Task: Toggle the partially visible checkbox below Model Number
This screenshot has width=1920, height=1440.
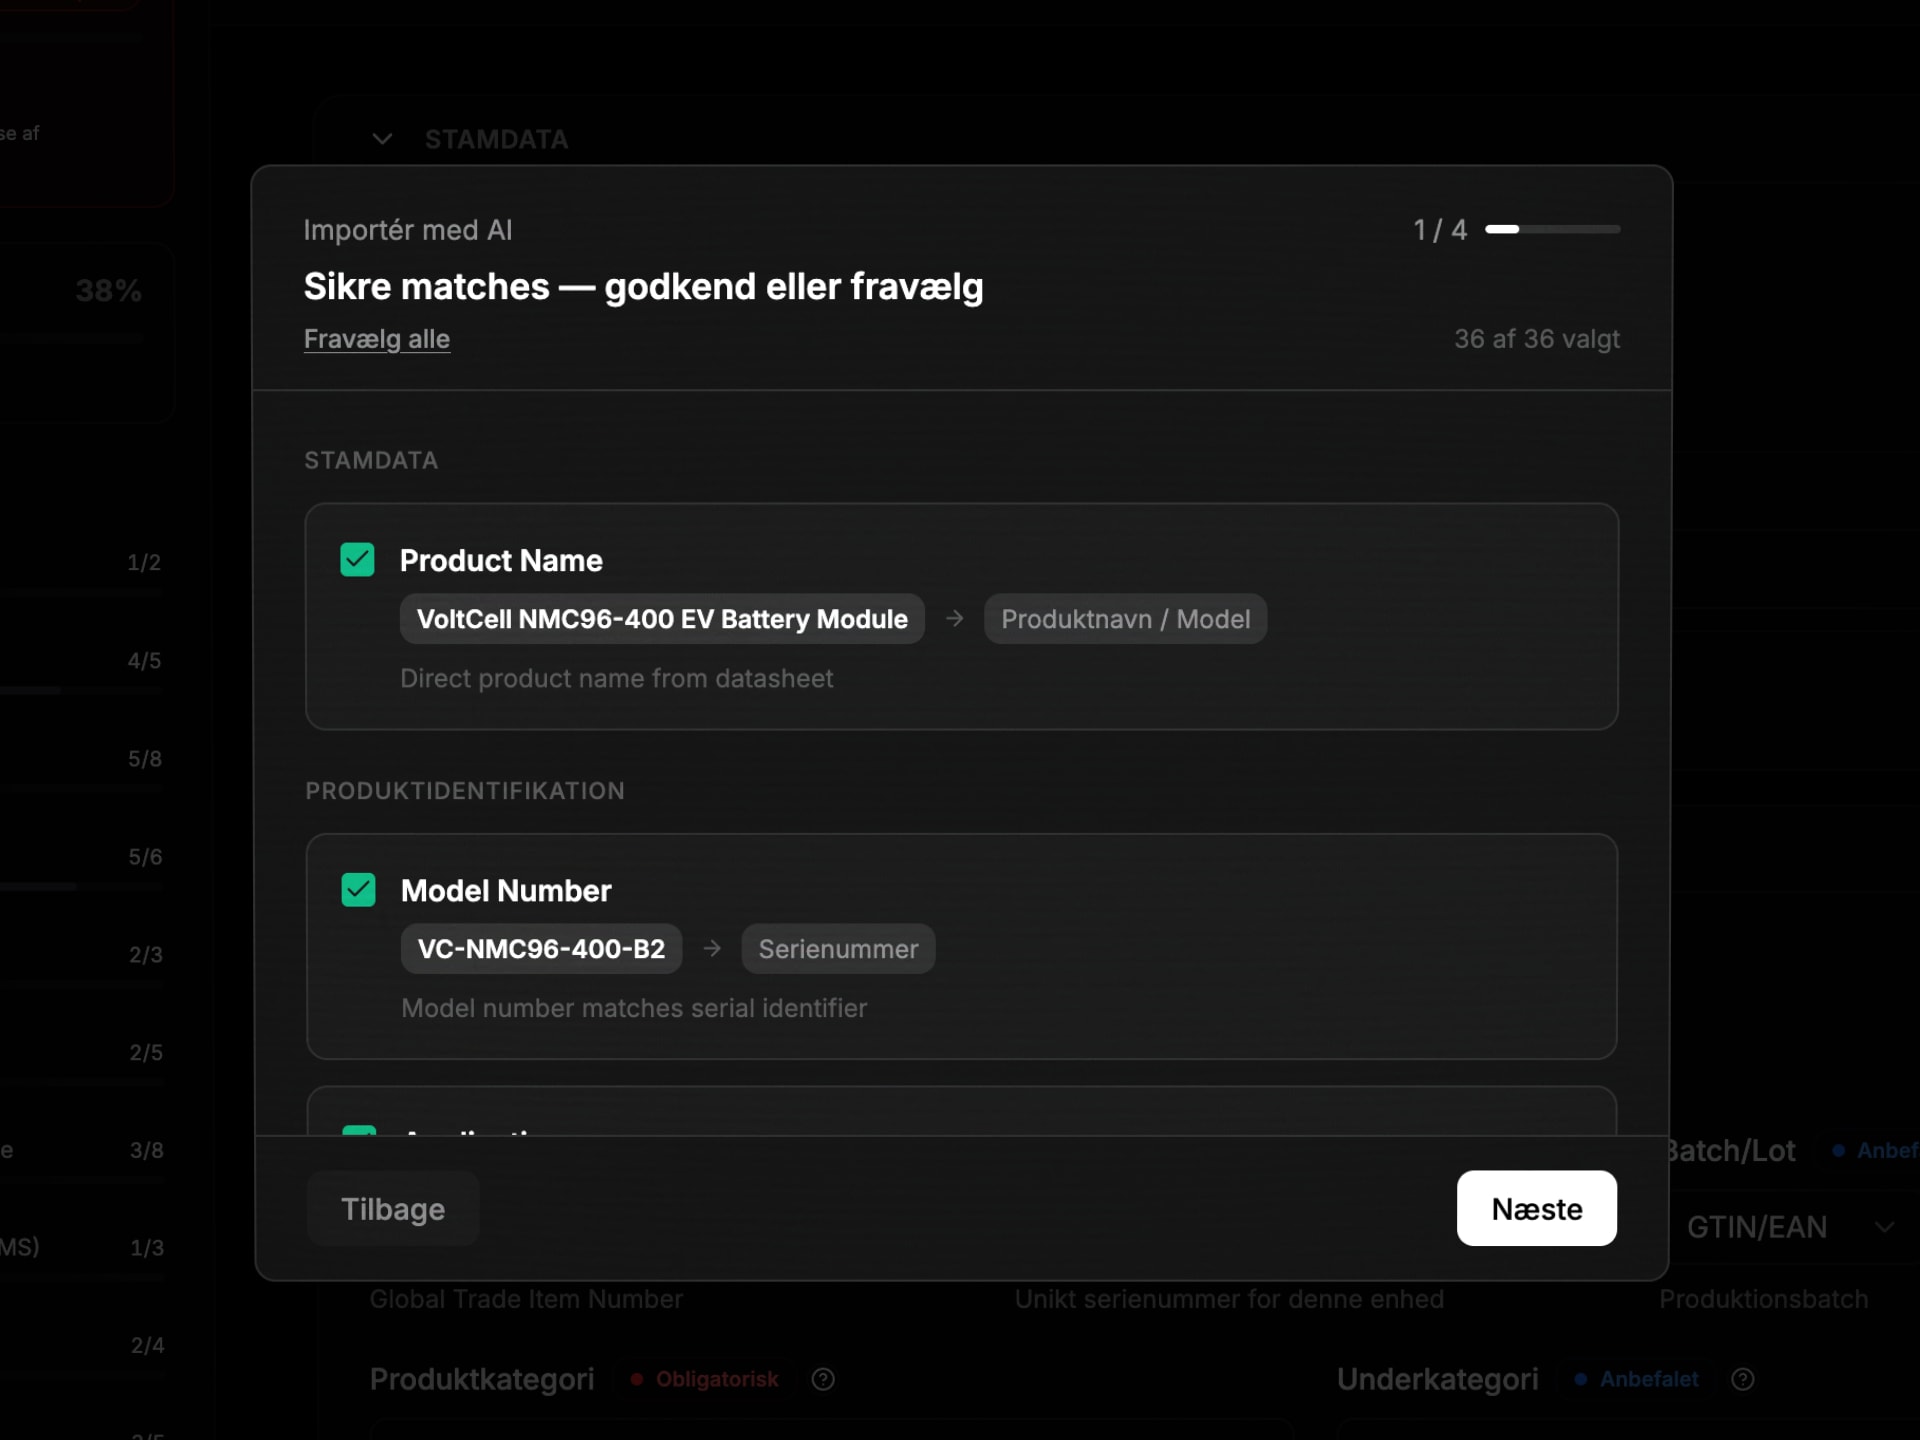Action: [x=358, y=1135]
